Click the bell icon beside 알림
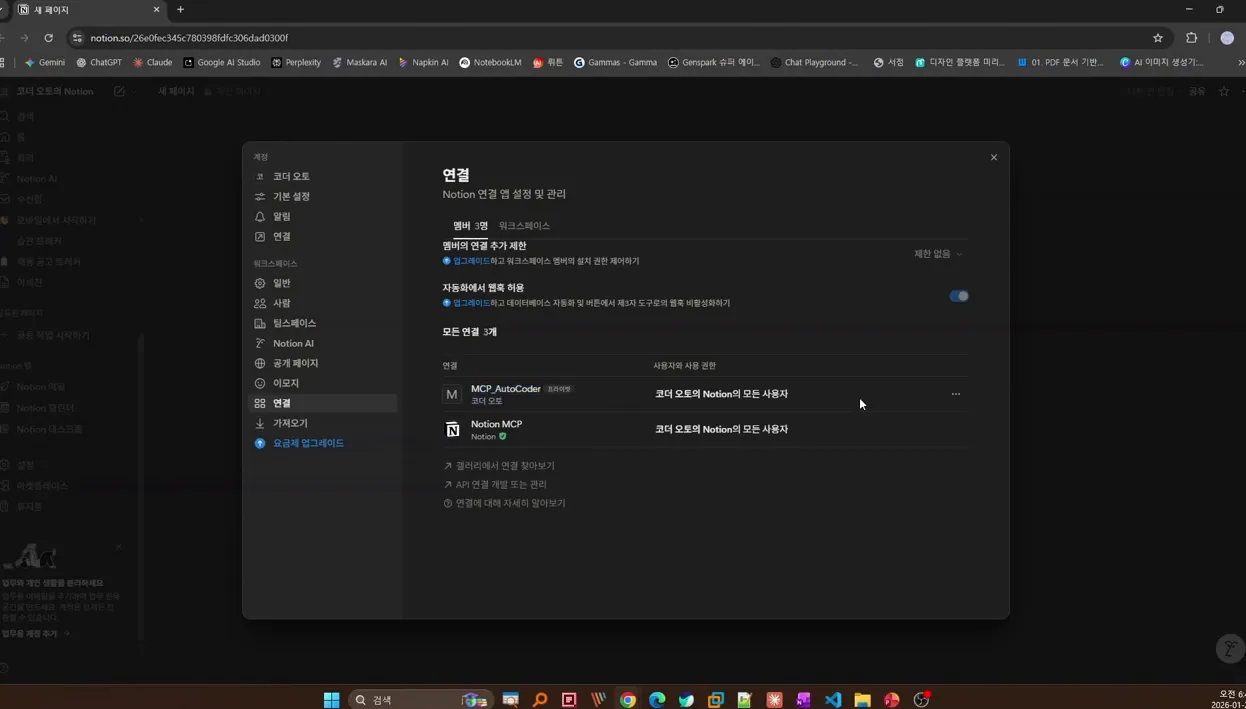The width and height of the screenshot is (1246, 709). (x=260, y=216)
